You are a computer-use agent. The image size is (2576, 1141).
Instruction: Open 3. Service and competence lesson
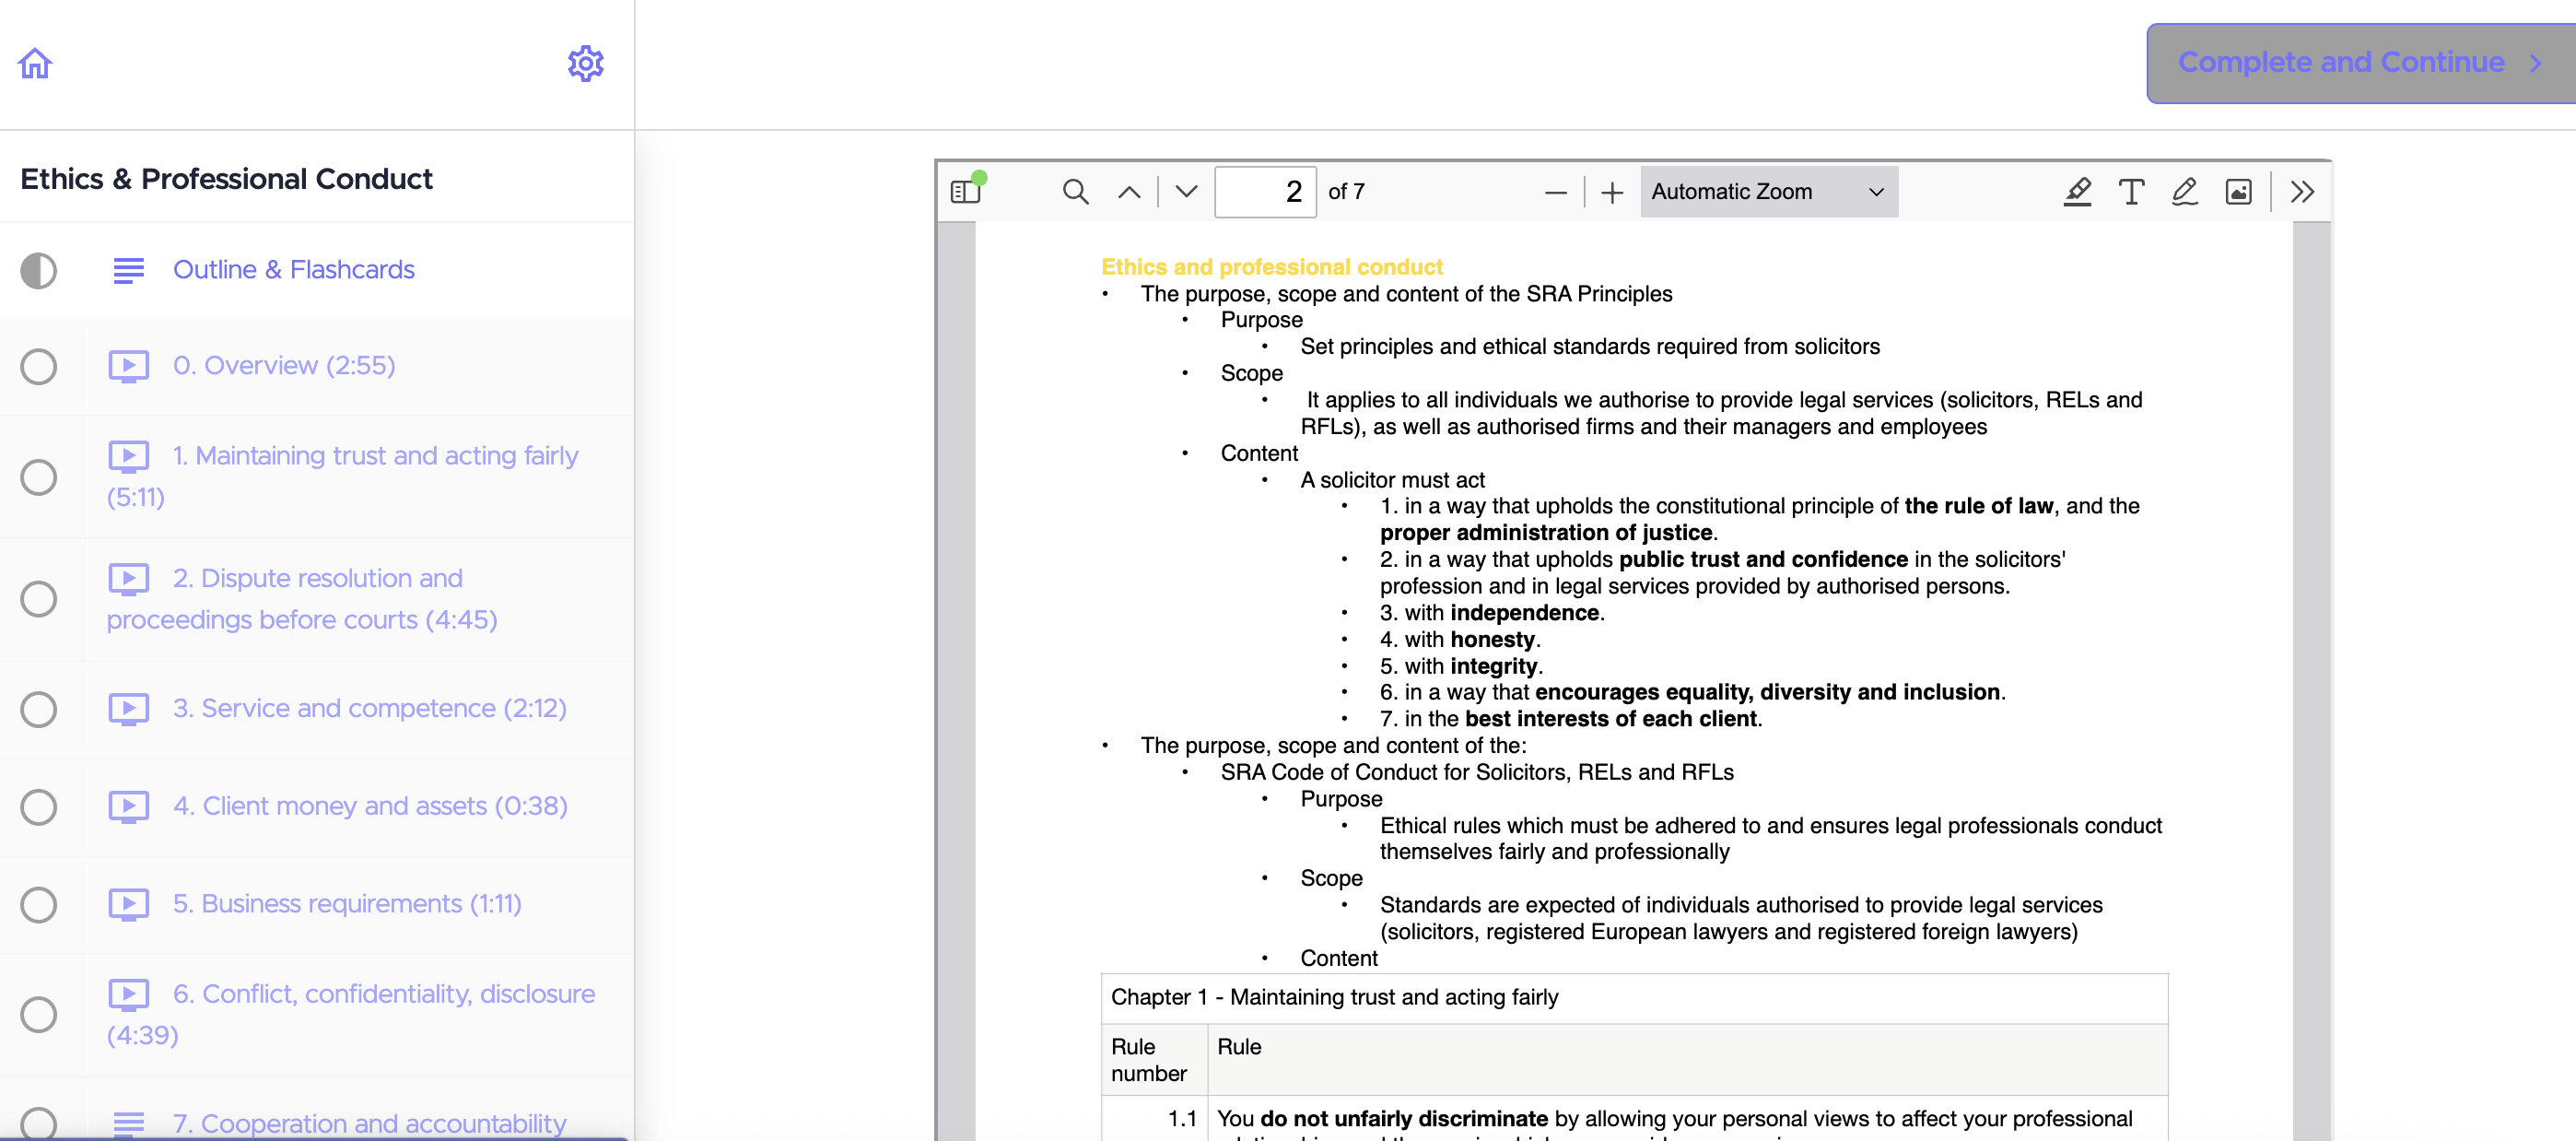[370, 709]
